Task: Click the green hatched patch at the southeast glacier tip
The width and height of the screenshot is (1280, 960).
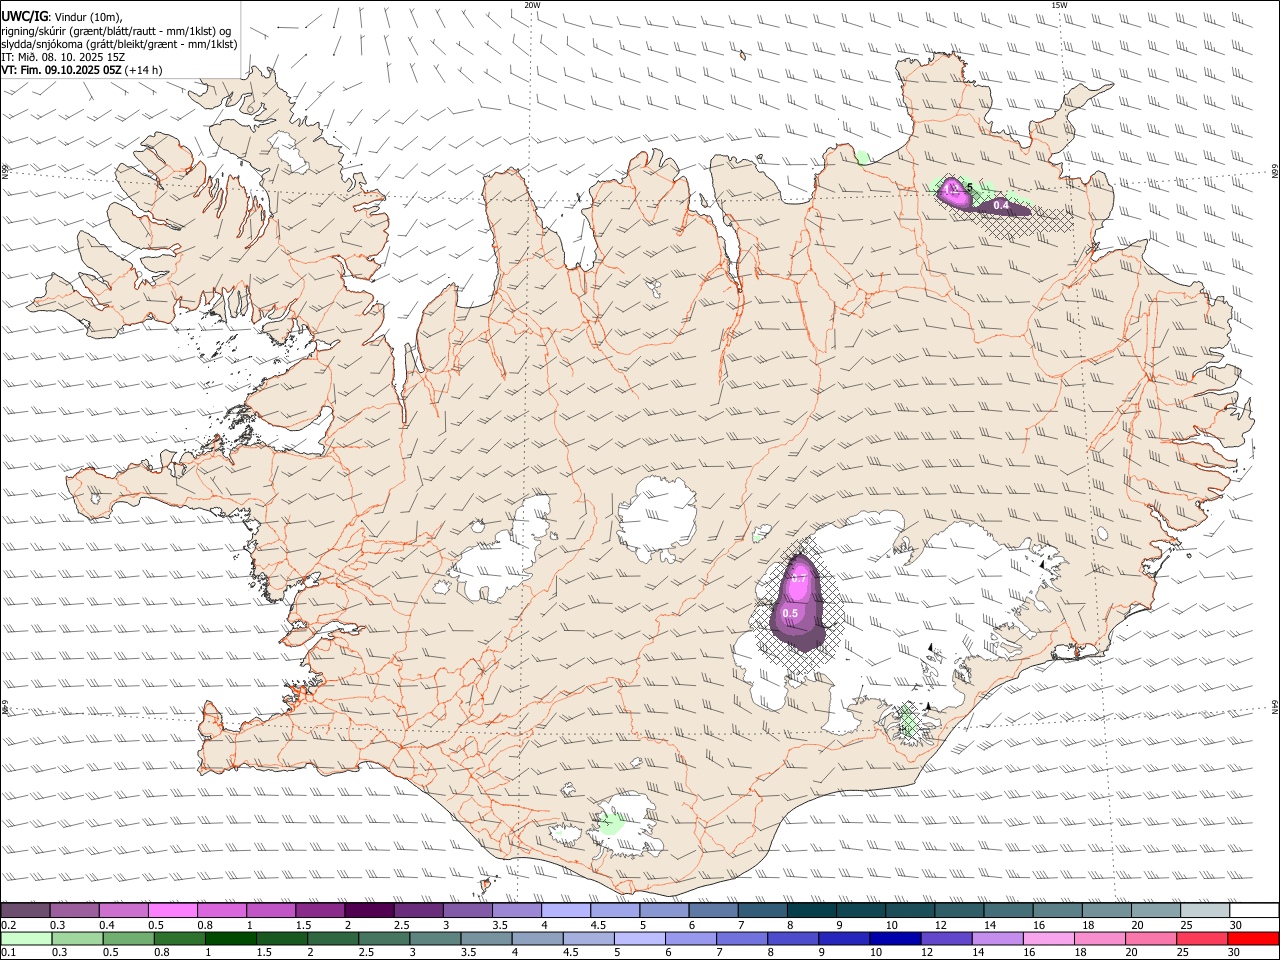Action: [x=908, y=720]
